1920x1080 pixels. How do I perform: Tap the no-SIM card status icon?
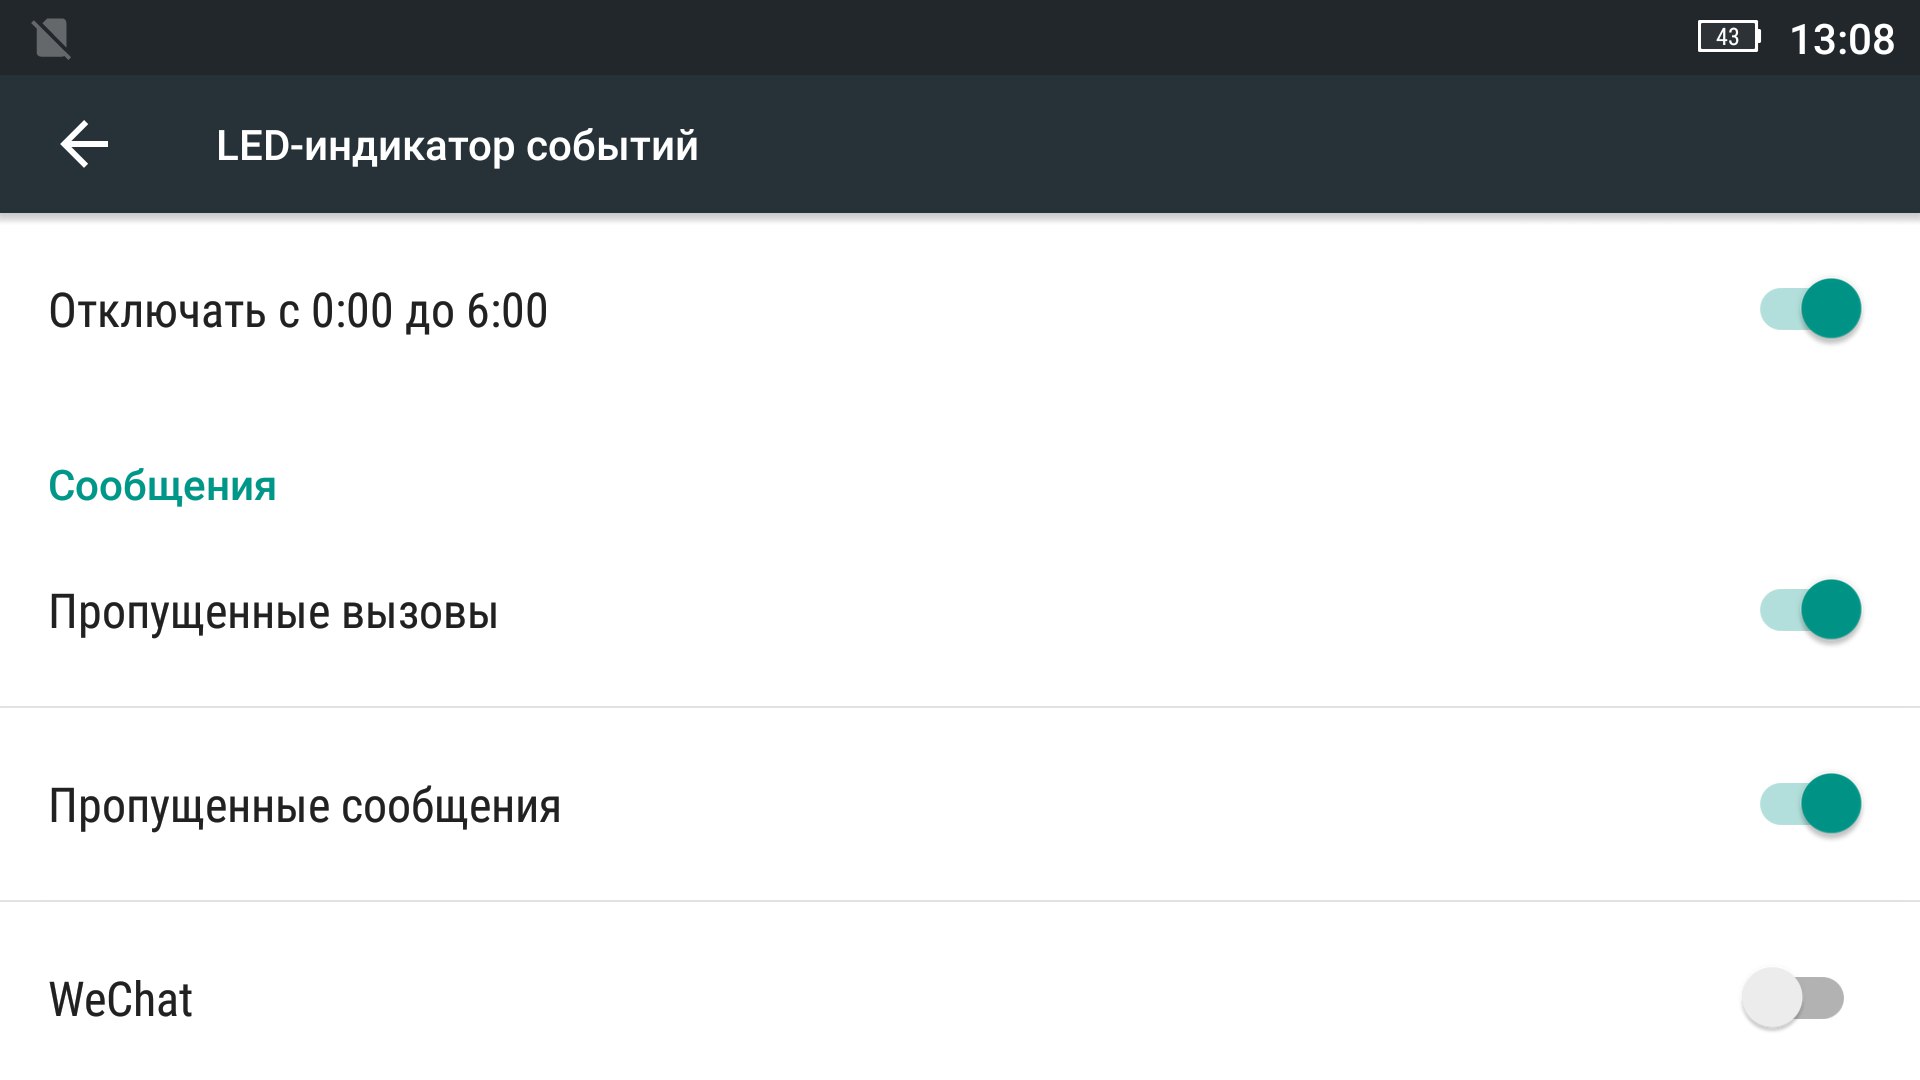tap(51, 39)
